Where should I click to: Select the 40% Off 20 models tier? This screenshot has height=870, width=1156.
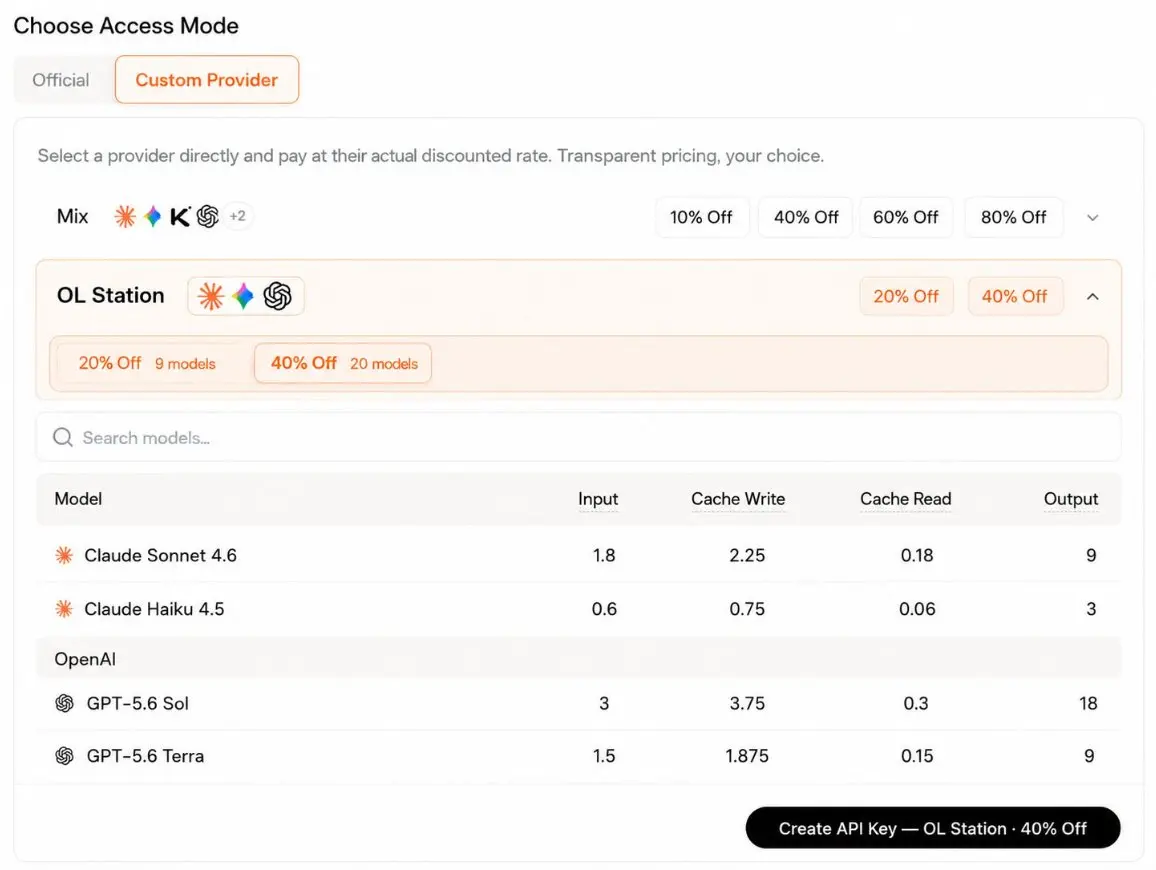pyautogui.click(x=343, y=363)
